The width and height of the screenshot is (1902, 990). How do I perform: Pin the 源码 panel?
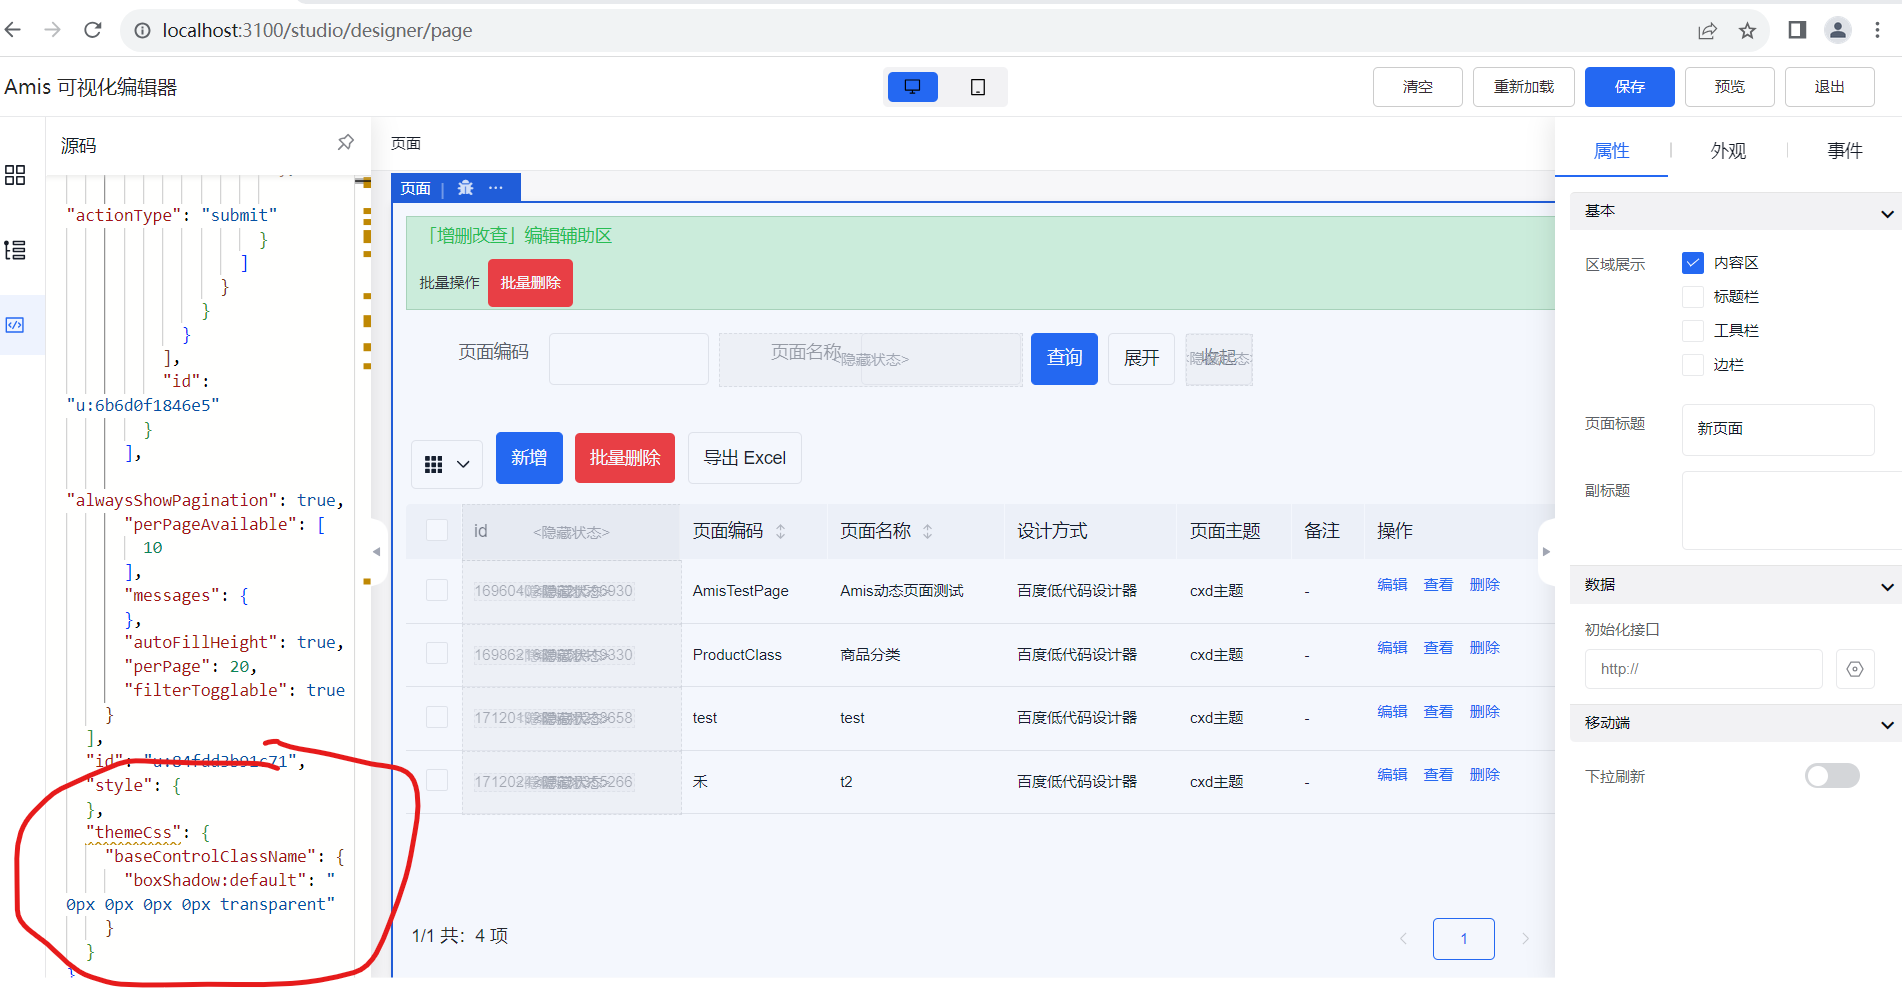345,143
